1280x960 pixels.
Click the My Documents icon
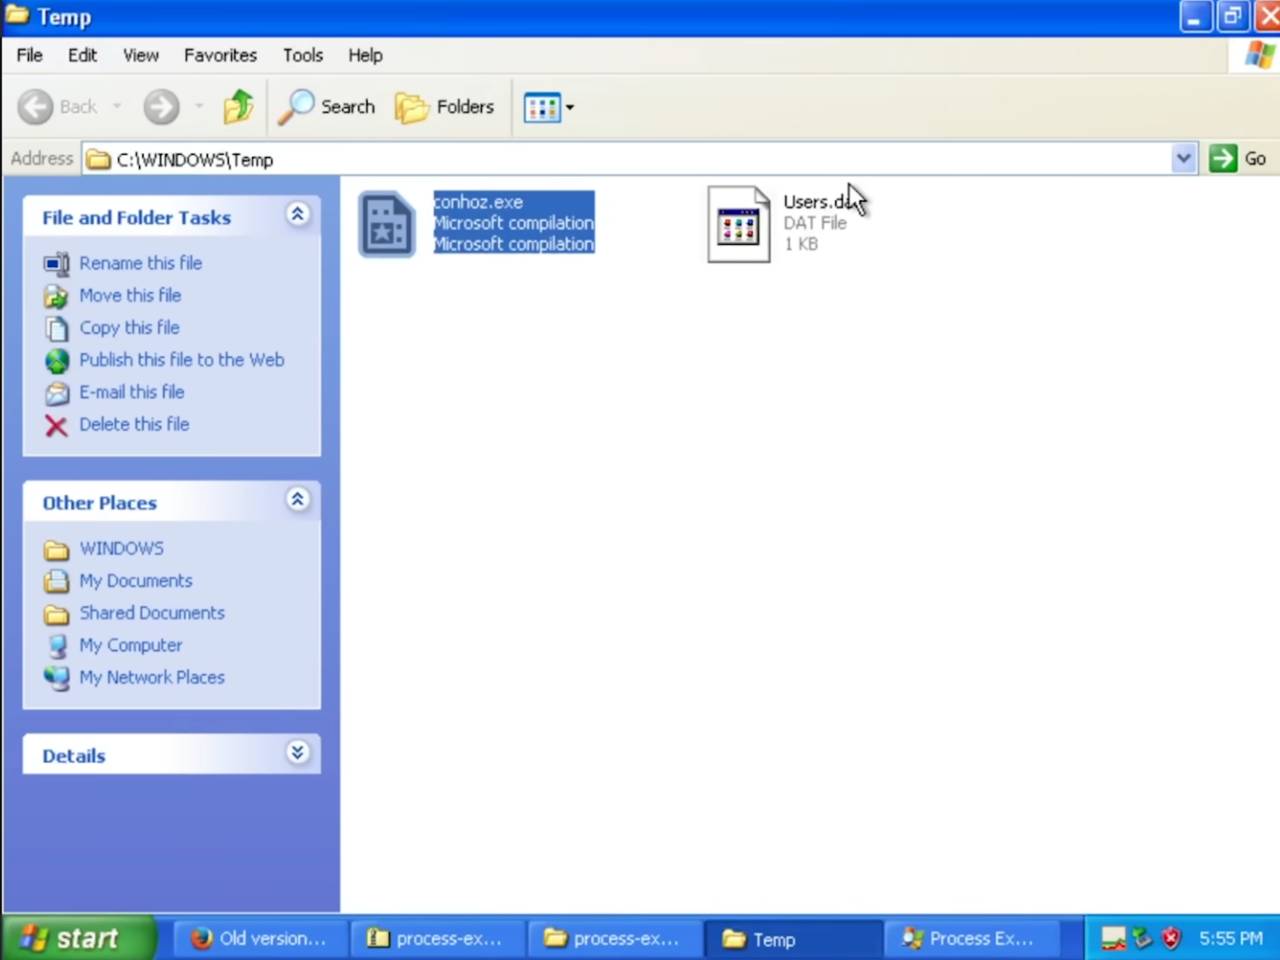57,582
